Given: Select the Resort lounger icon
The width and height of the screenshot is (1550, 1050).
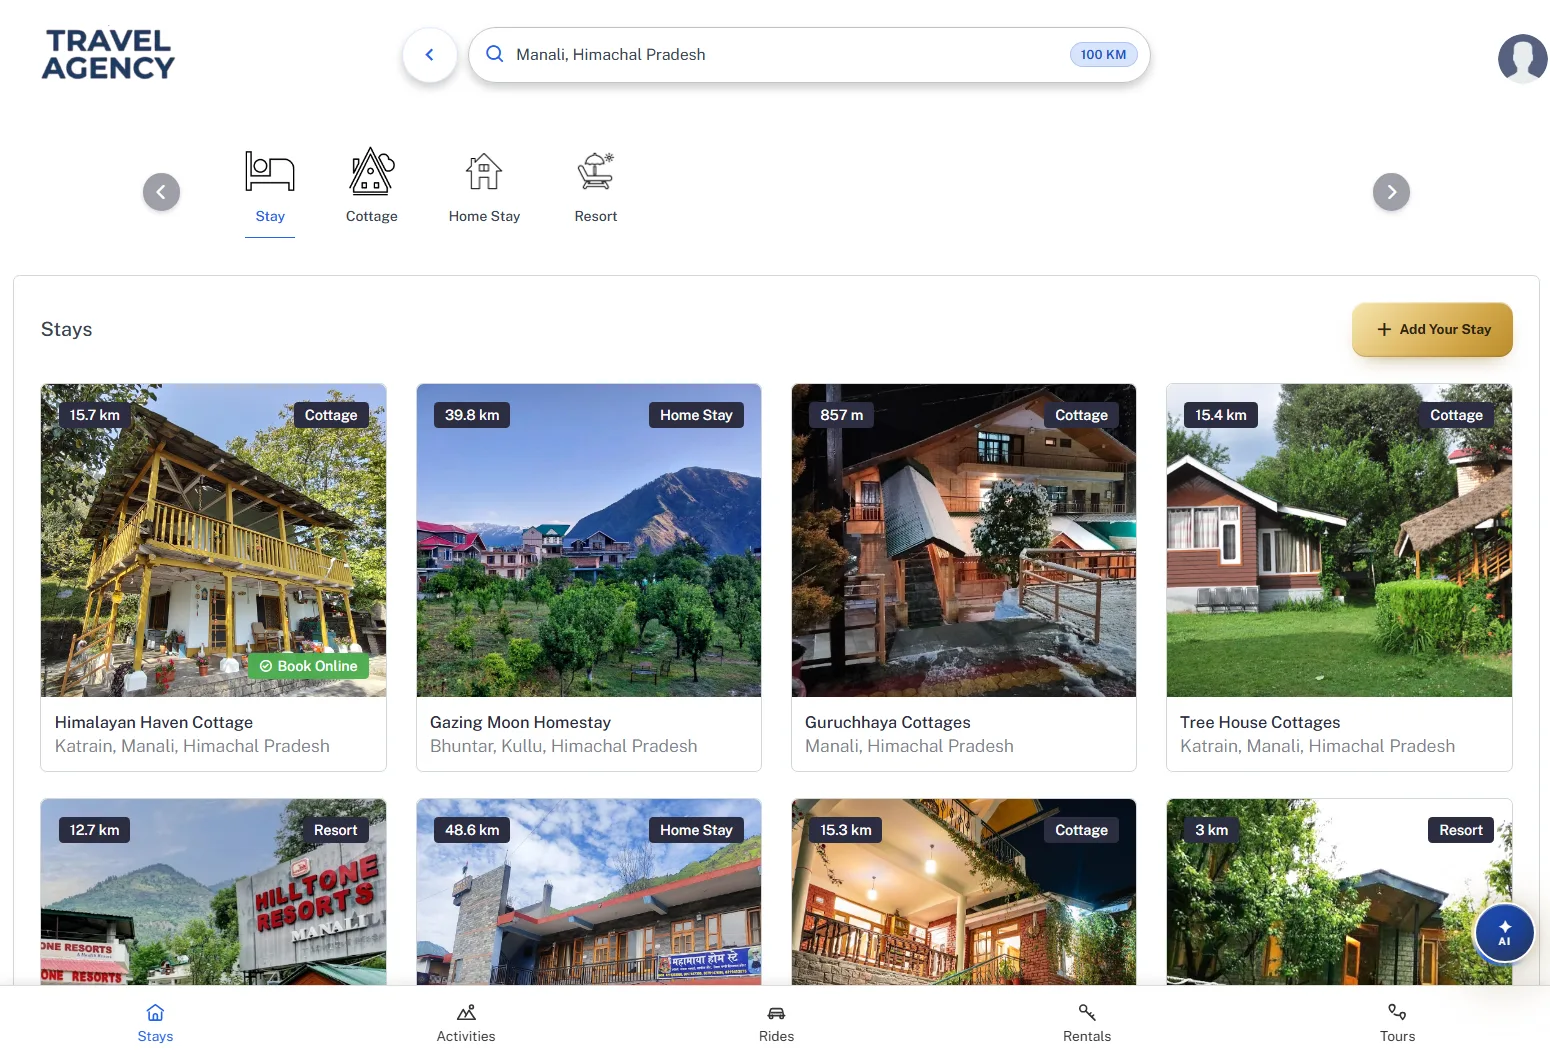Looking at the screenshot, I should point(596,171).
